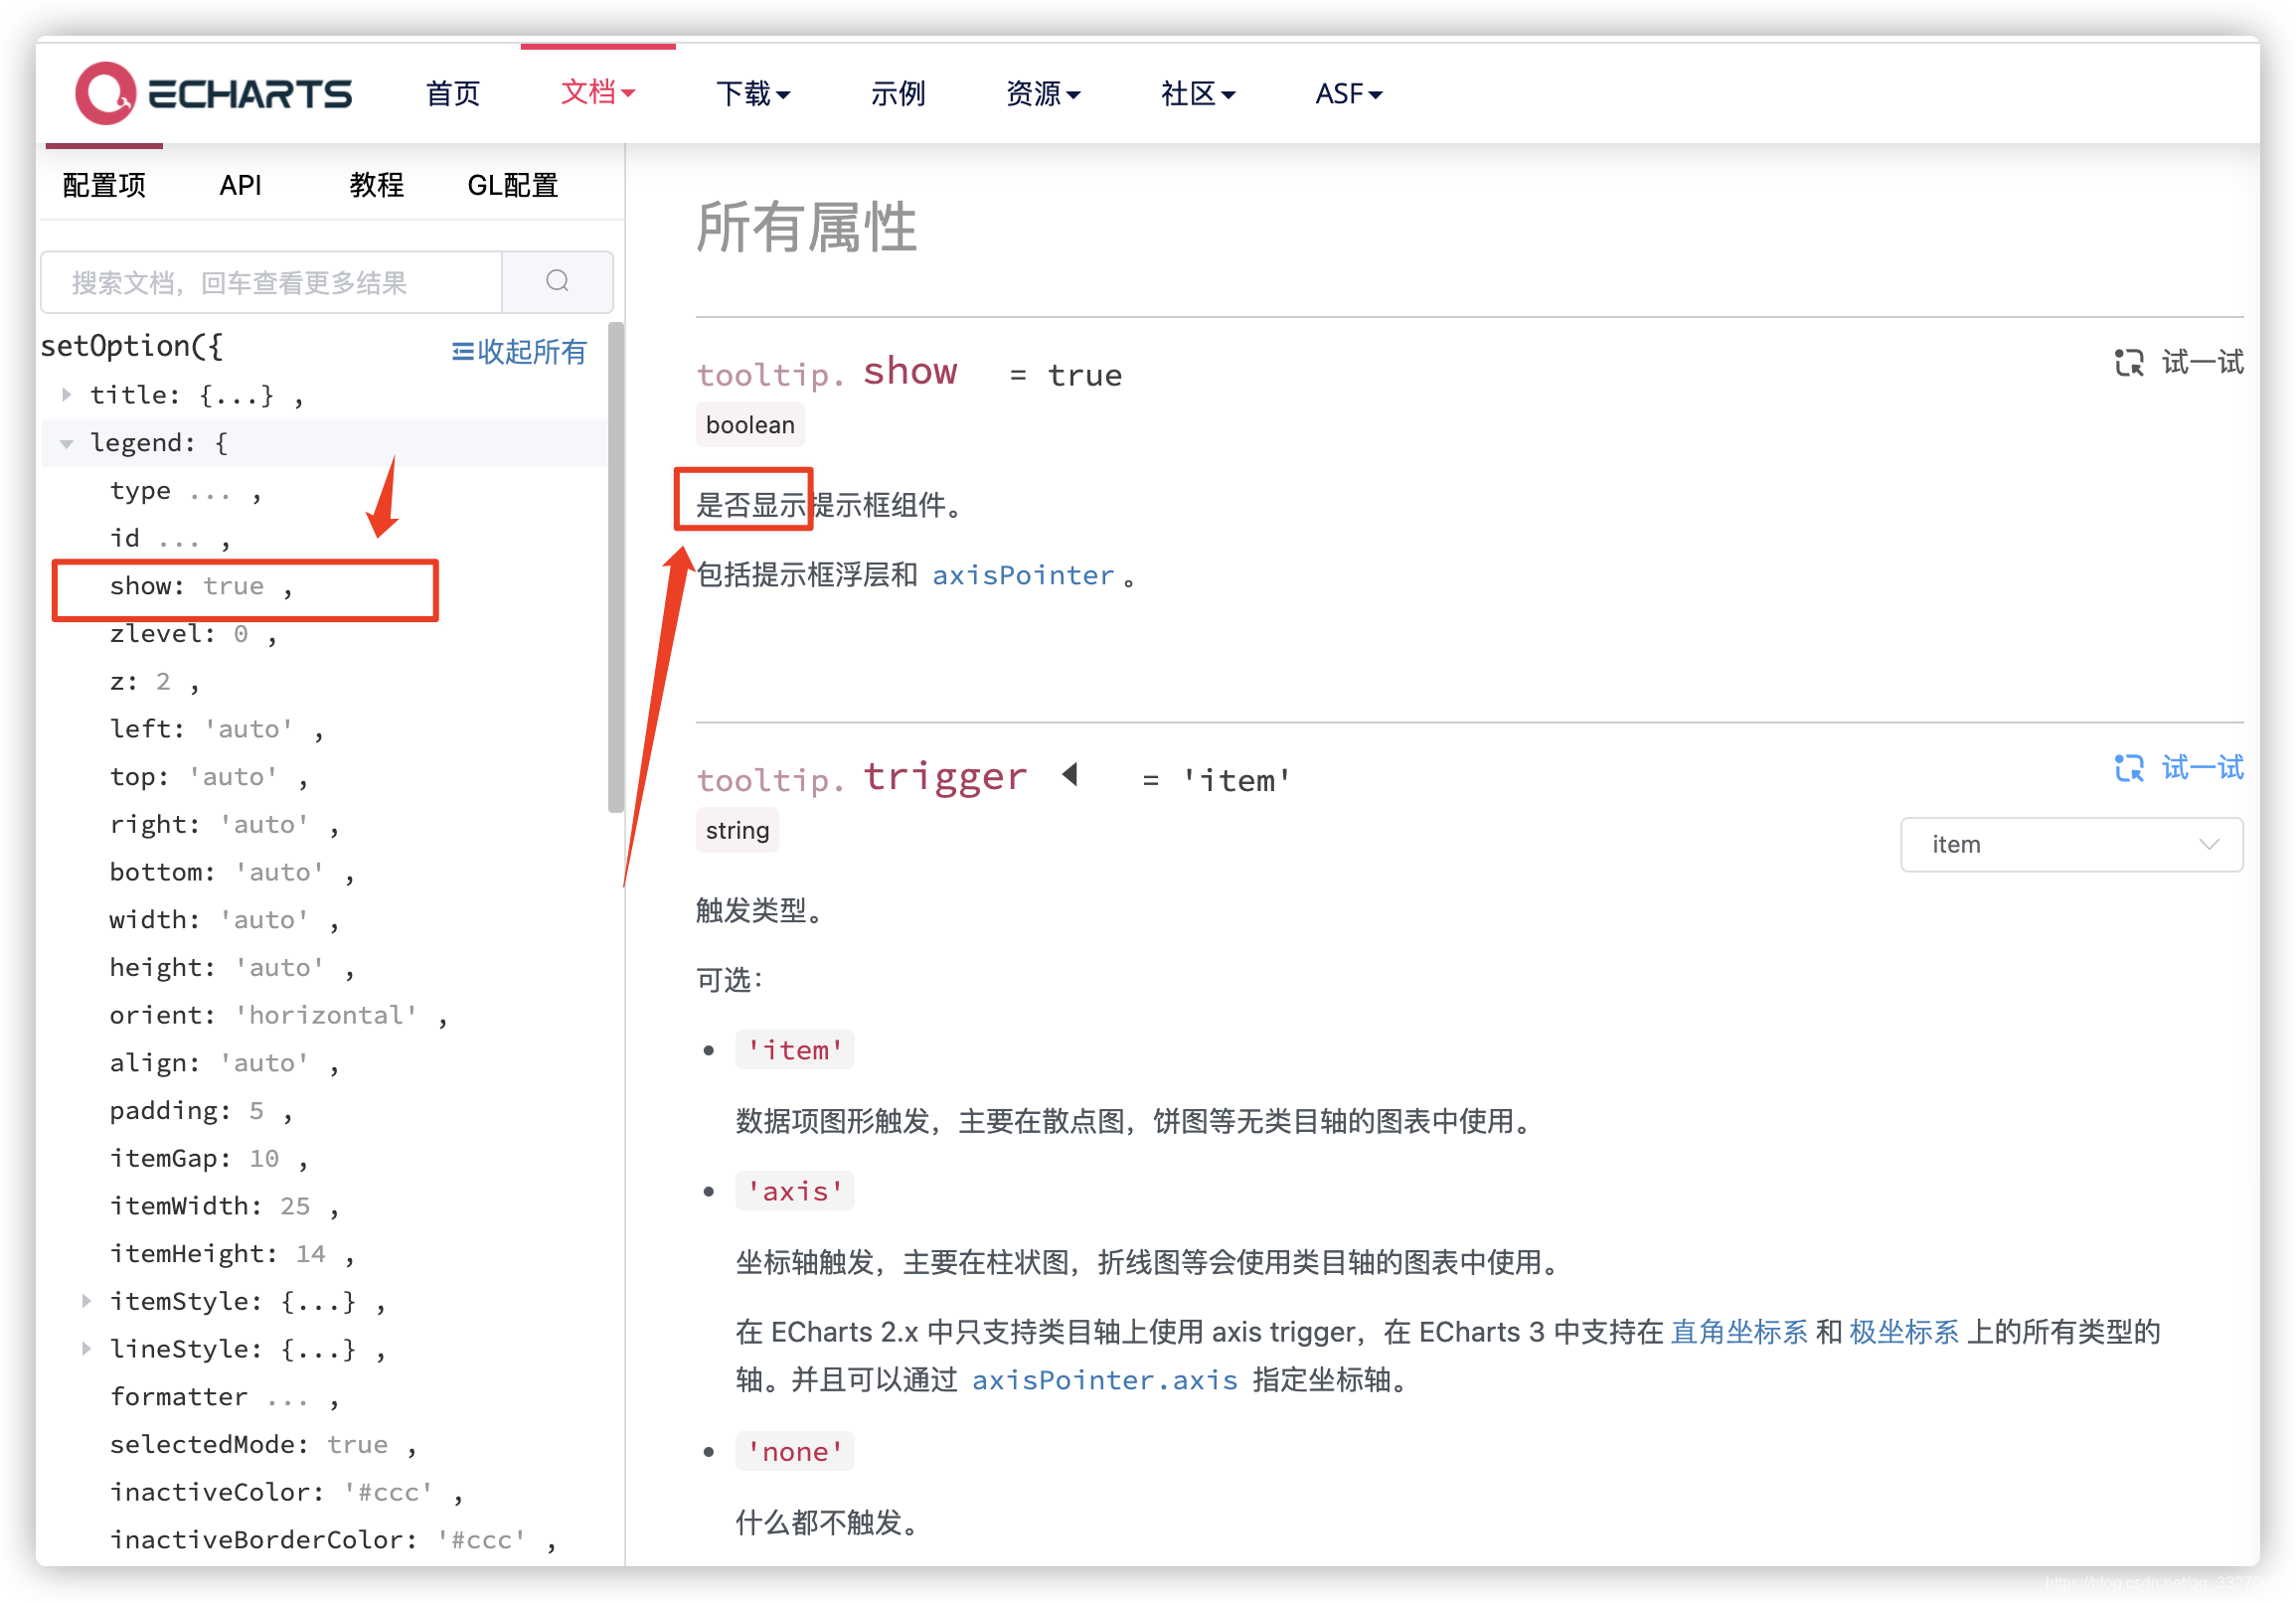Click the string type badge
Image resolution: width=2296 pixels, height=1602 pixels.
point(737,830)
